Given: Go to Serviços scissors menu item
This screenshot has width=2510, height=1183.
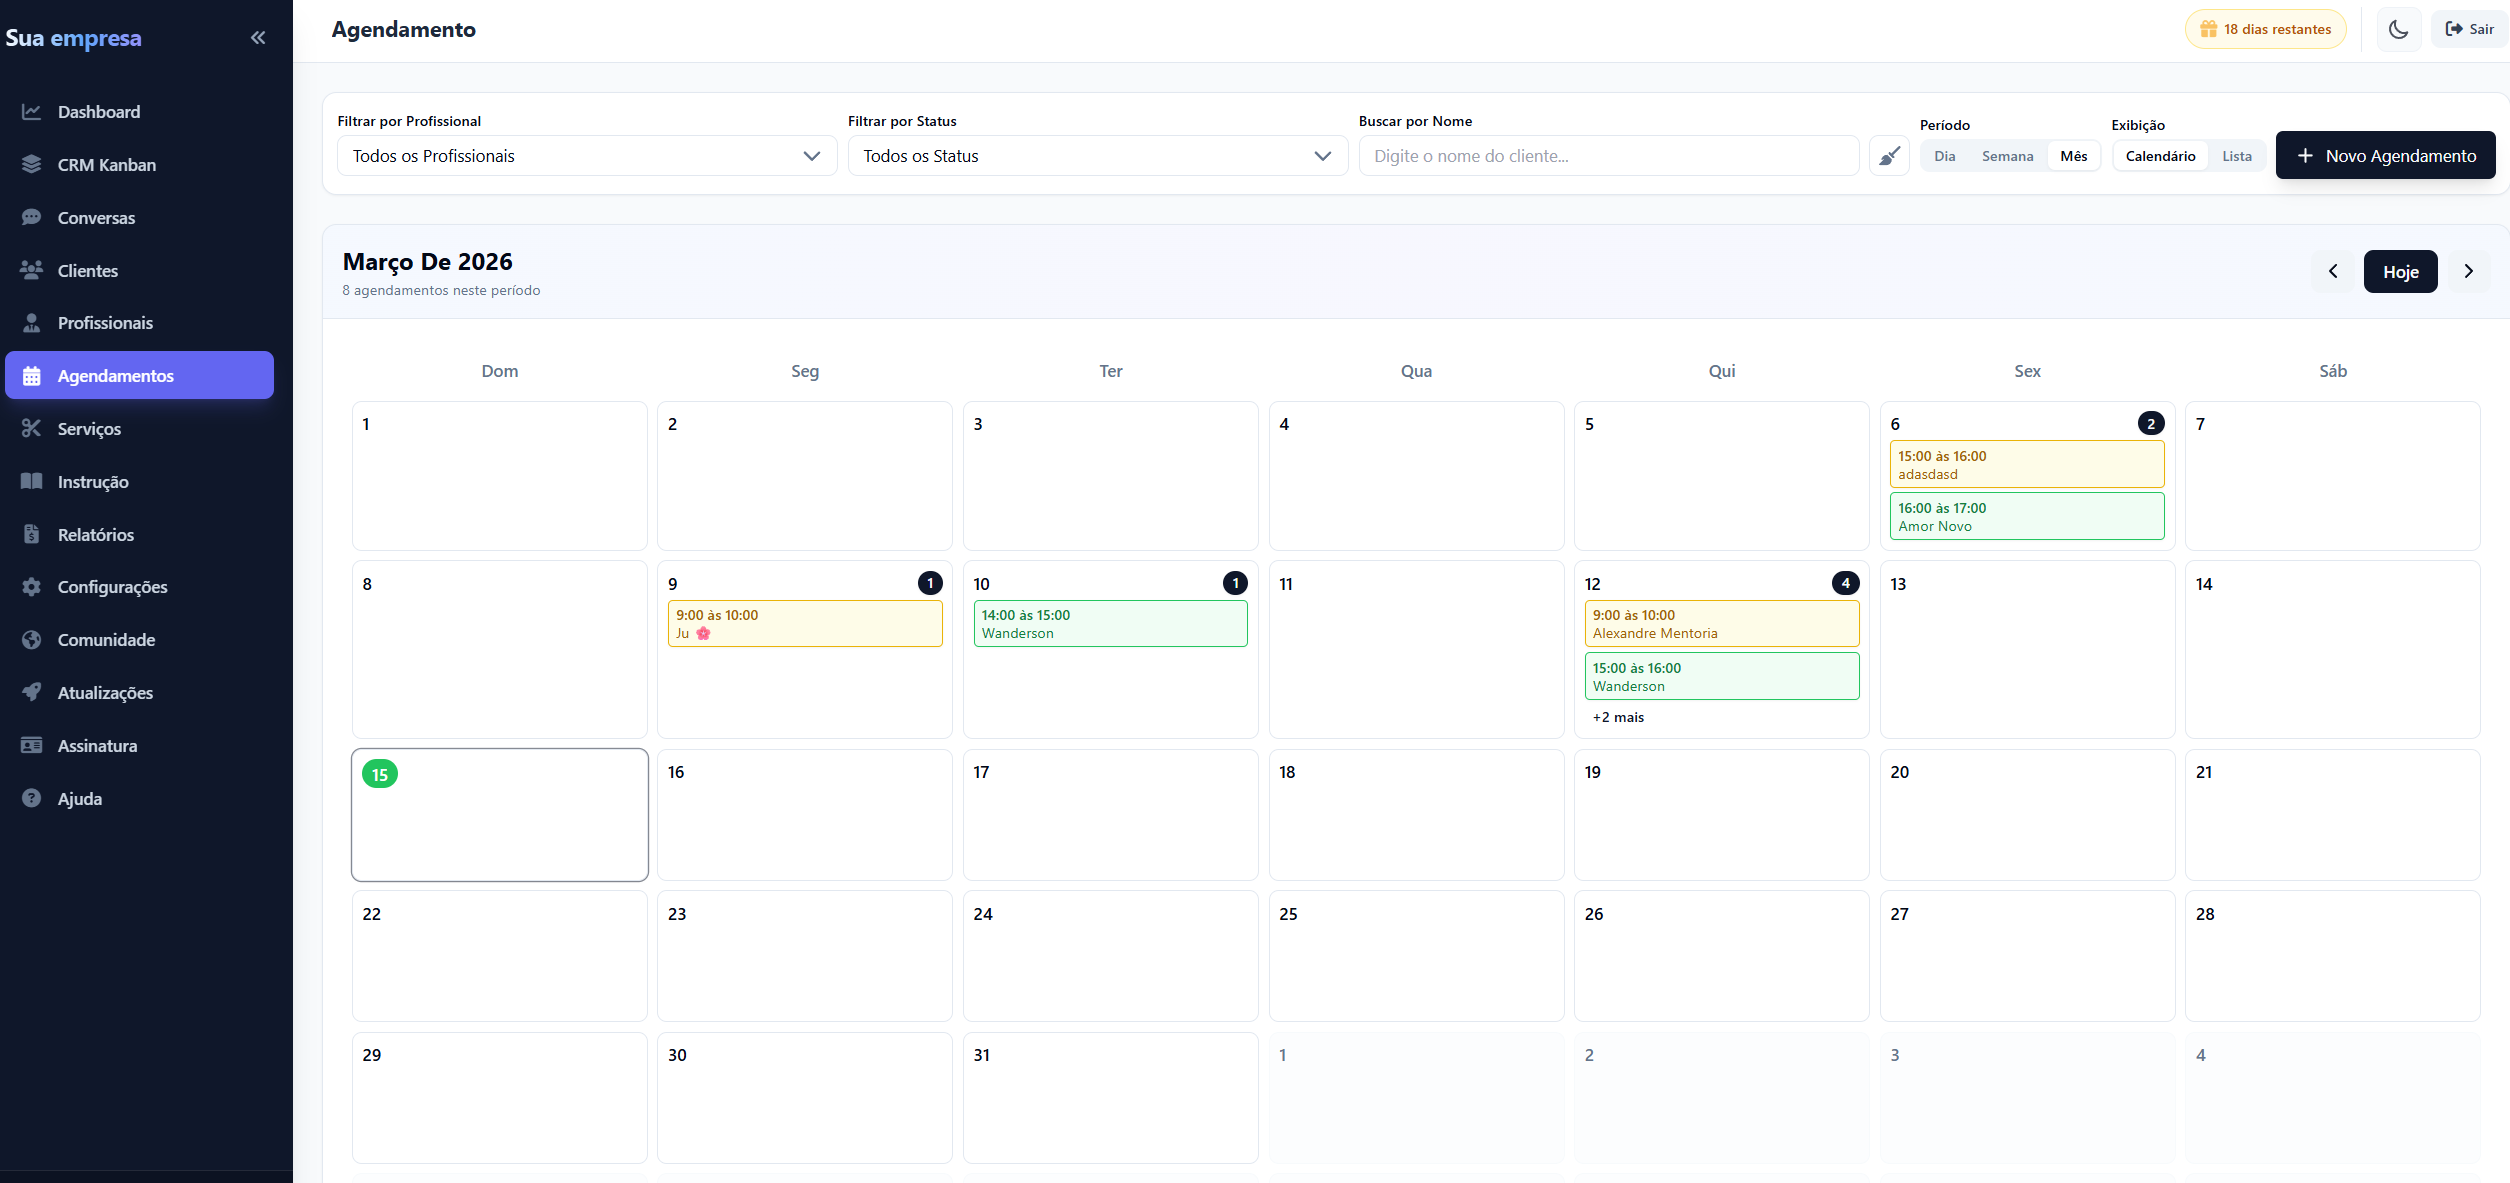Looking at the screenshot, I should tap(89, 429).
